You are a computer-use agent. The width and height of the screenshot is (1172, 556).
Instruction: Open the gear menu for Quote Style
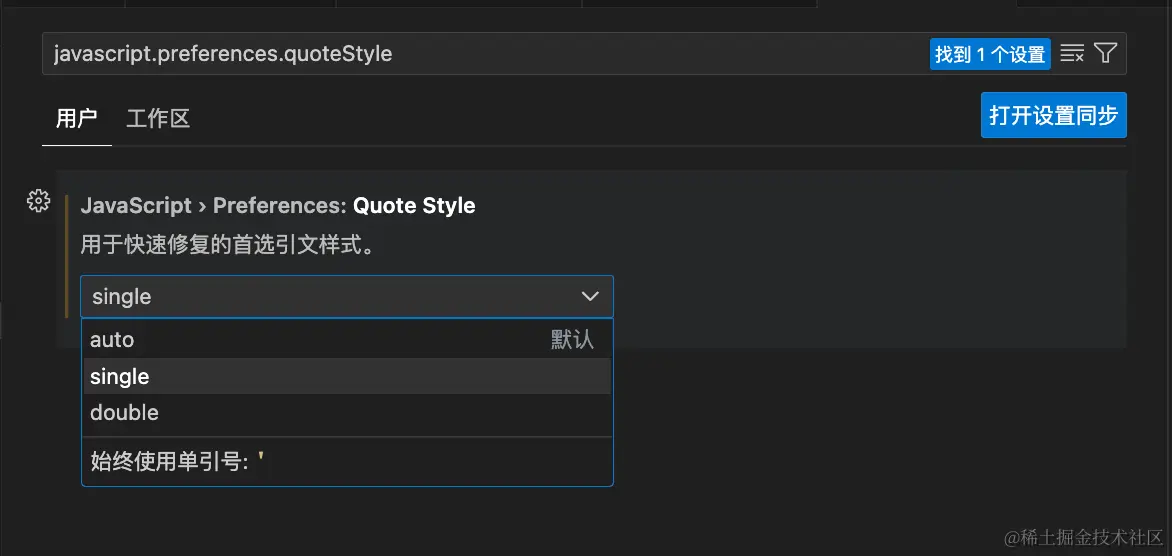(38, 201)
